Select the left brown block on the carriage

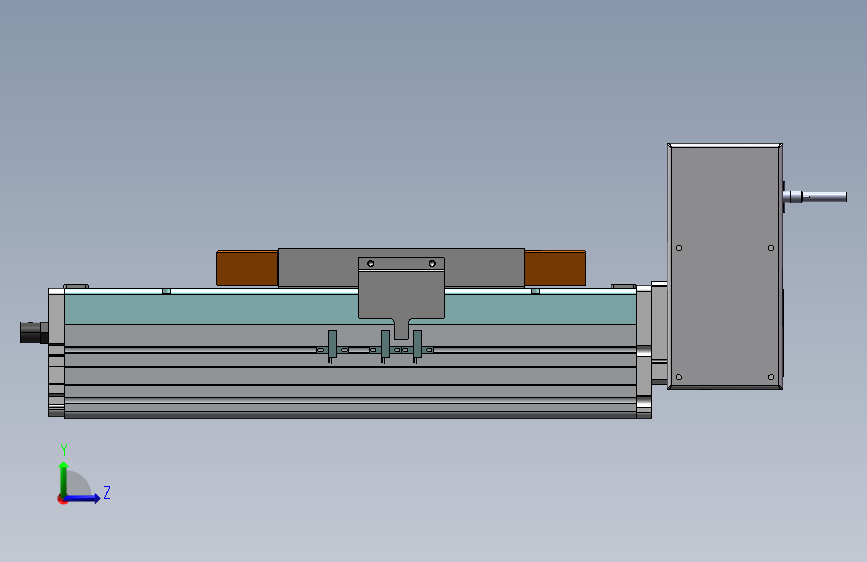coord(247,268)
